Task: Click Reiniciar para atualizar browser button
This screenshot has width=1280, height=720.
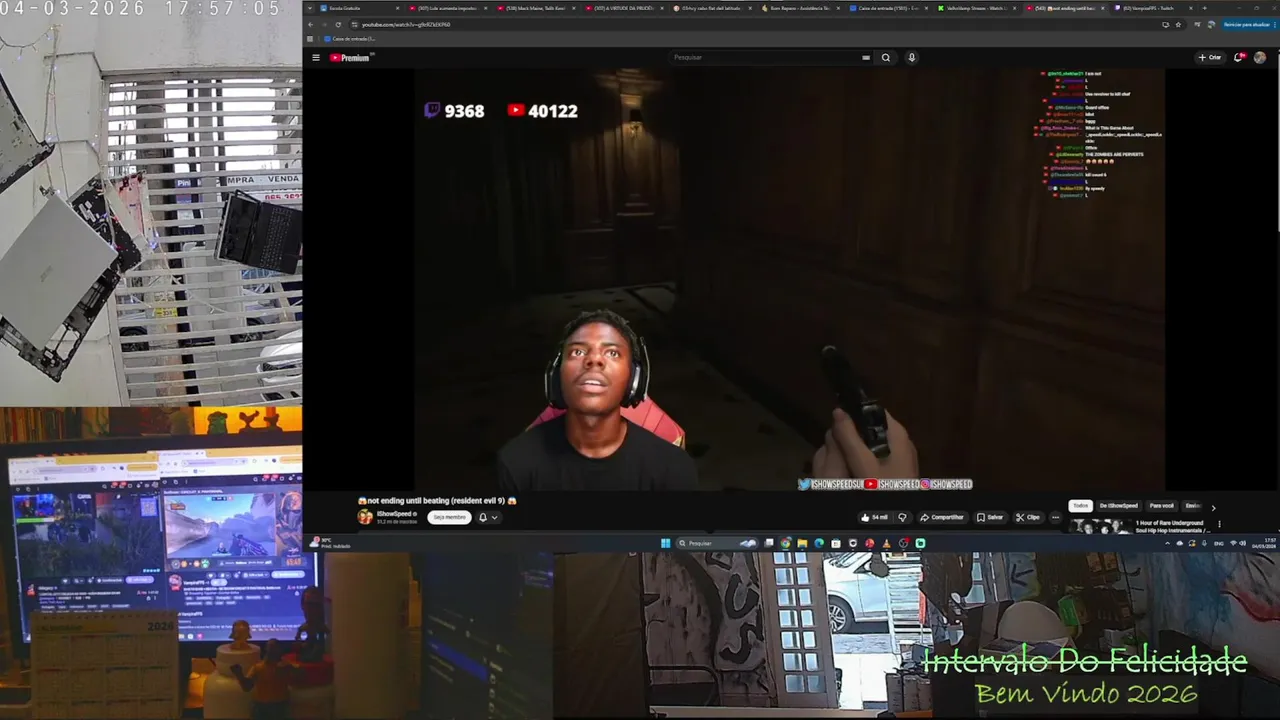Action: [x=1246, y=24]
